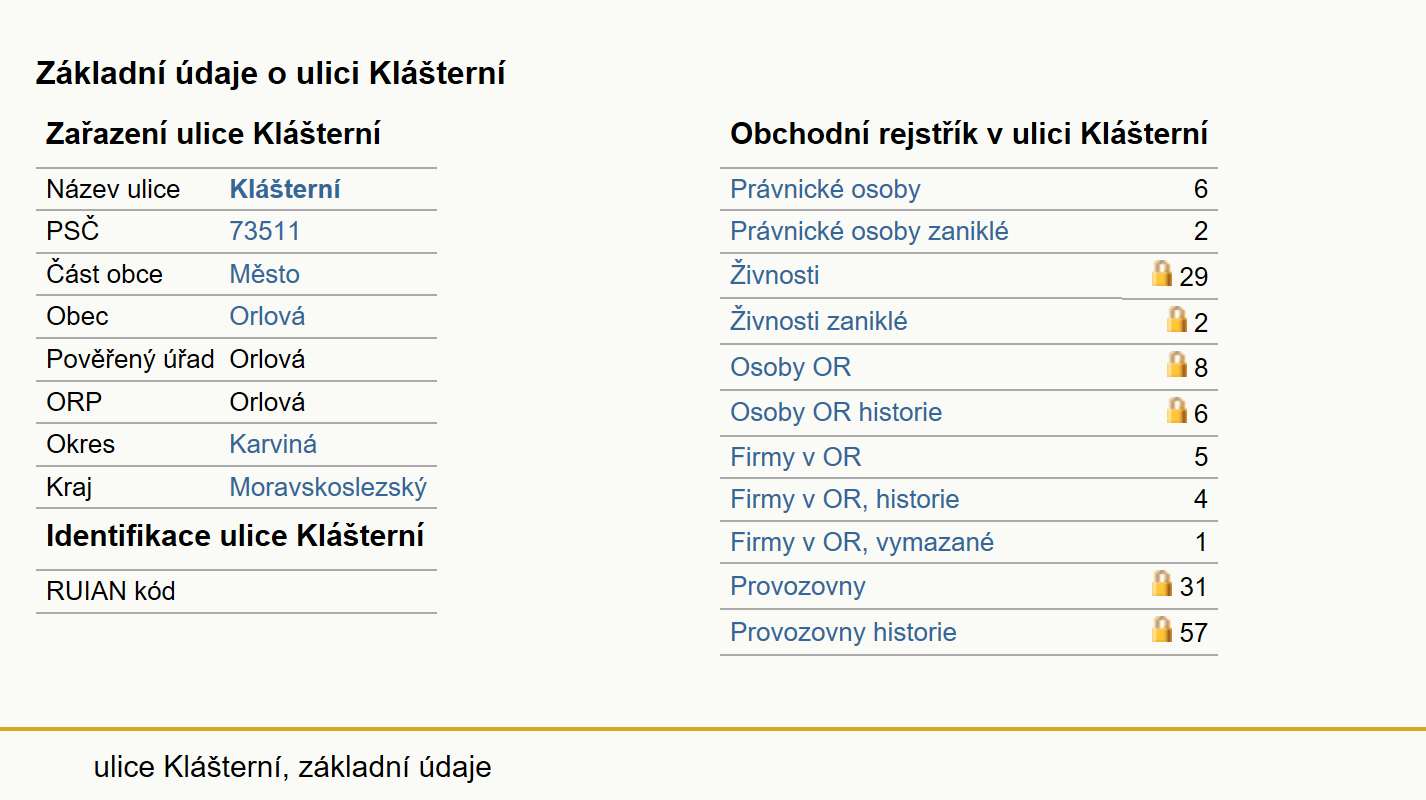The height and width of the screenshot is (800, 1426).
Task: Click the lock icon in Osoby OR historie row
Action: [x=1177, y=410]
